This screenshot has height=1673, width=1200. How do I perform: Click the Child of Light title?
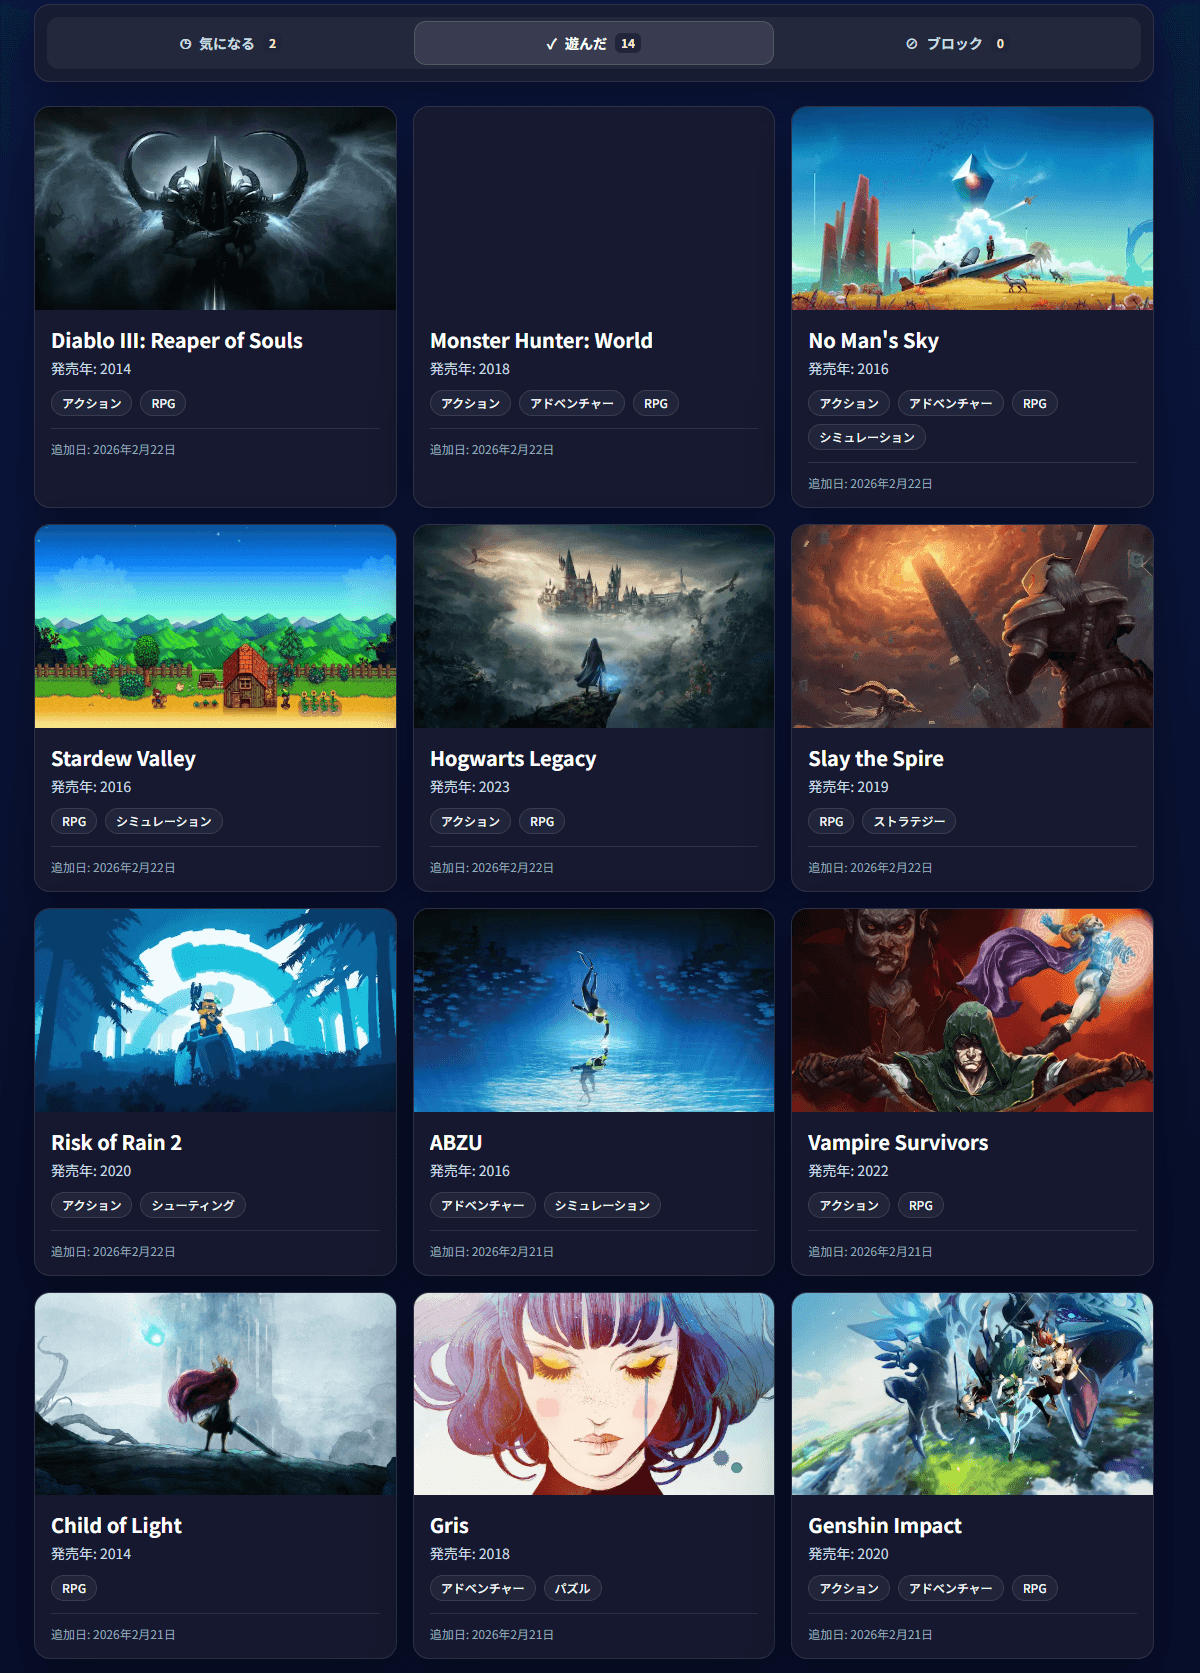point(116,1526)
